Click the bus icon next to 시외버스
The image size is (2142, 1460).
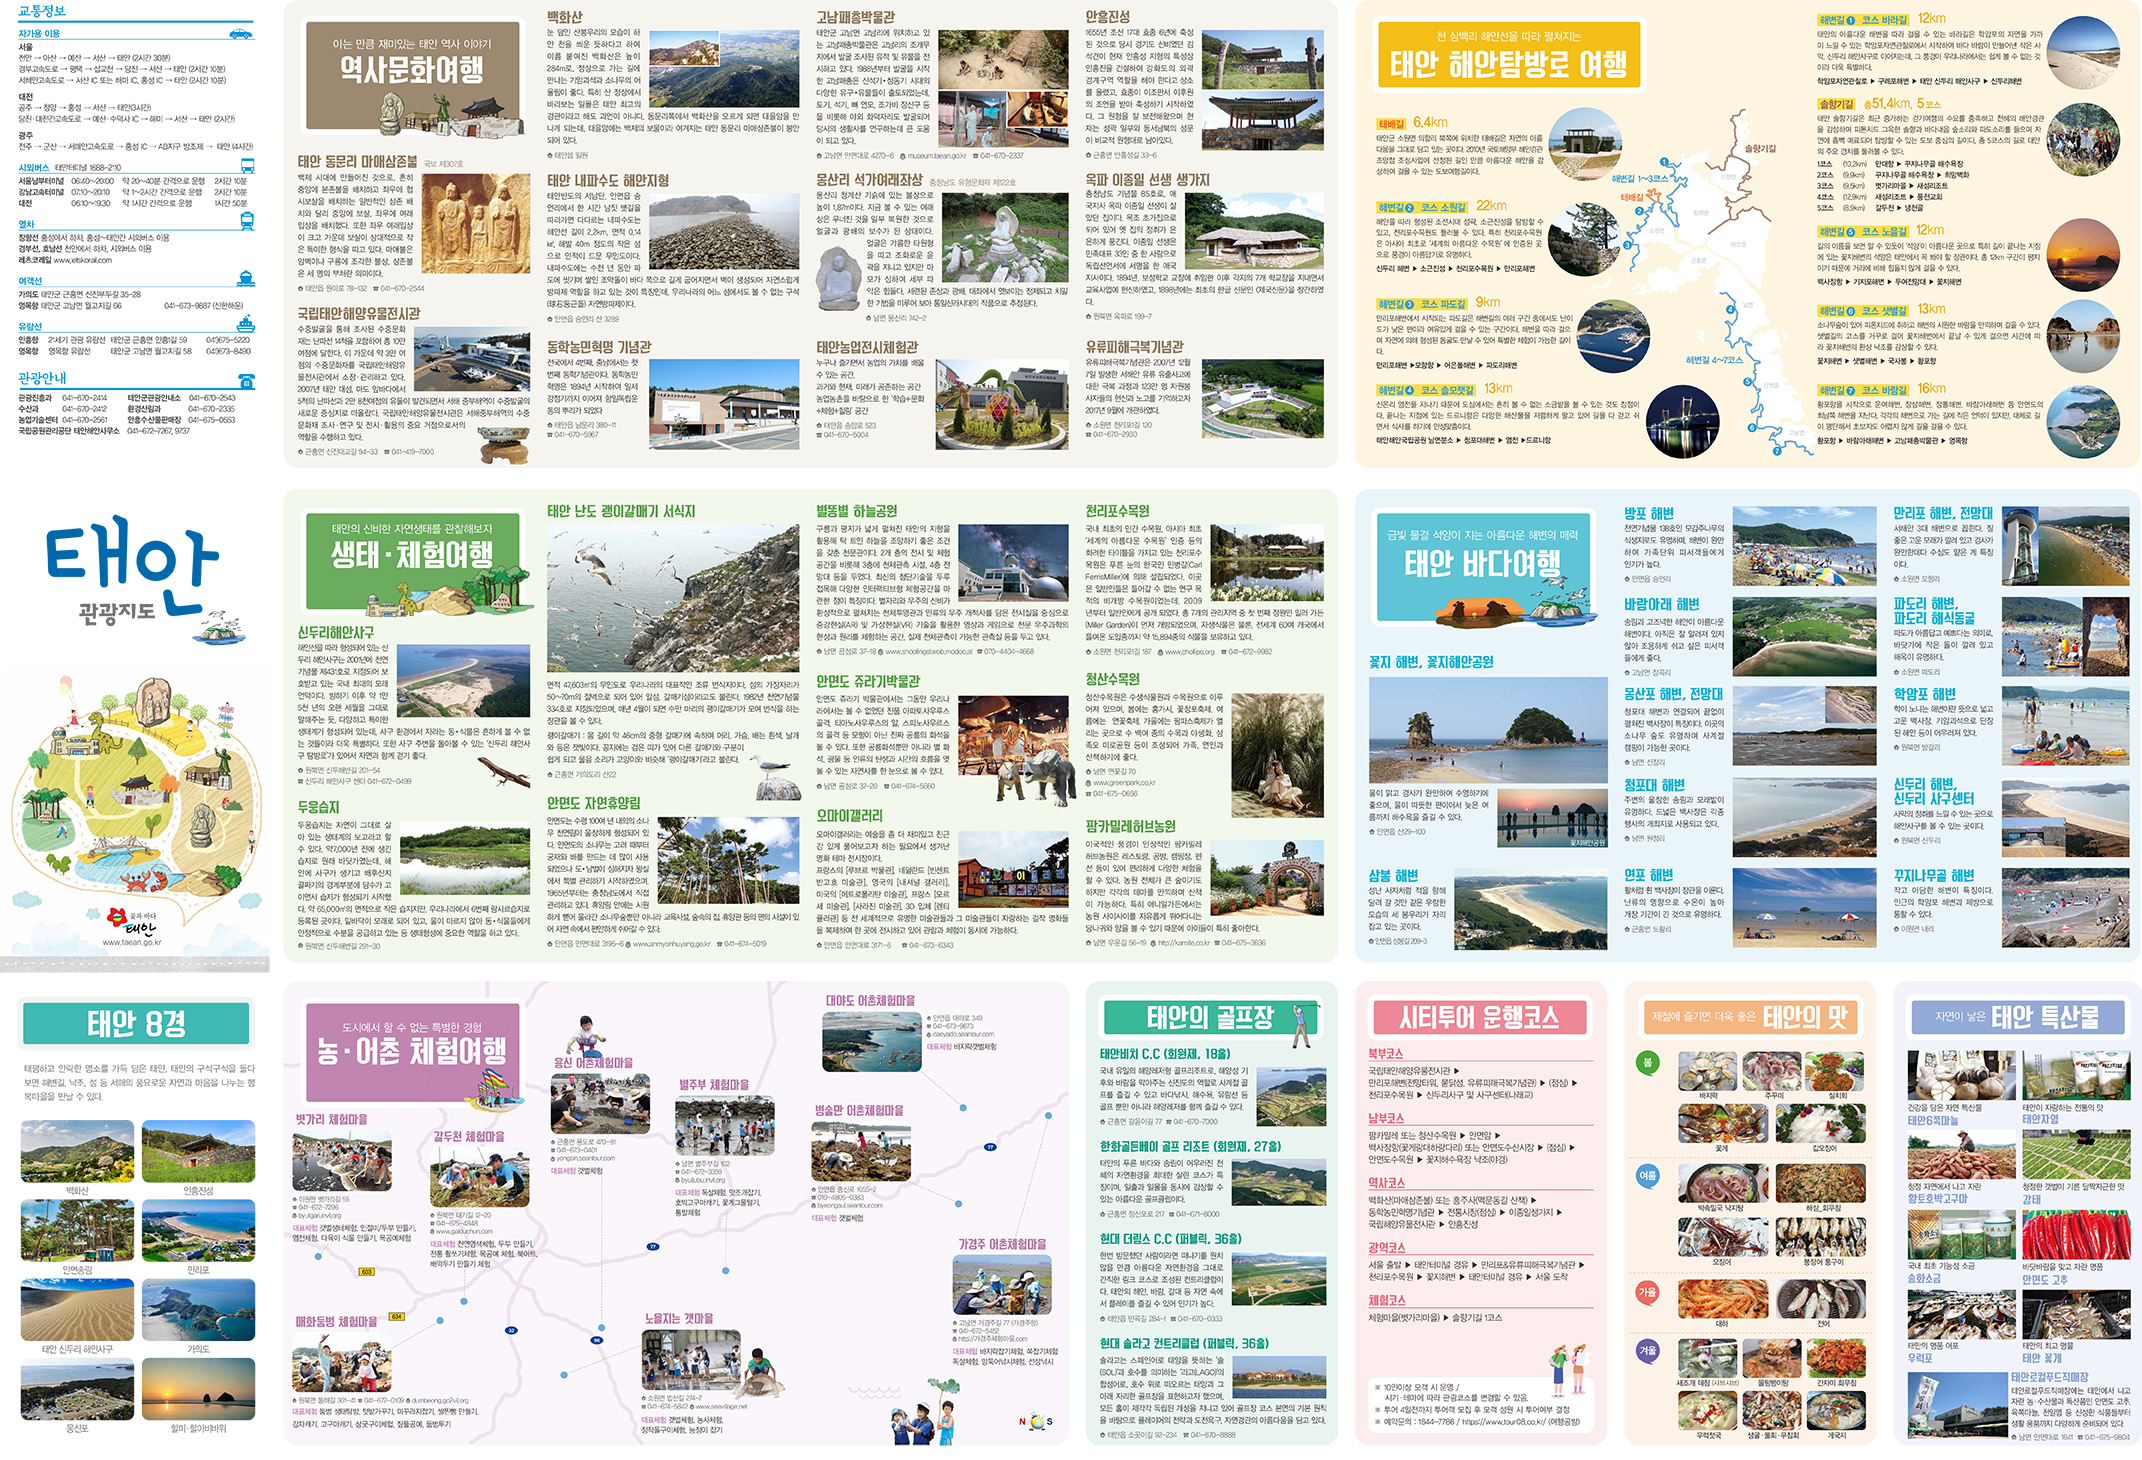click(x=247, y=167)
